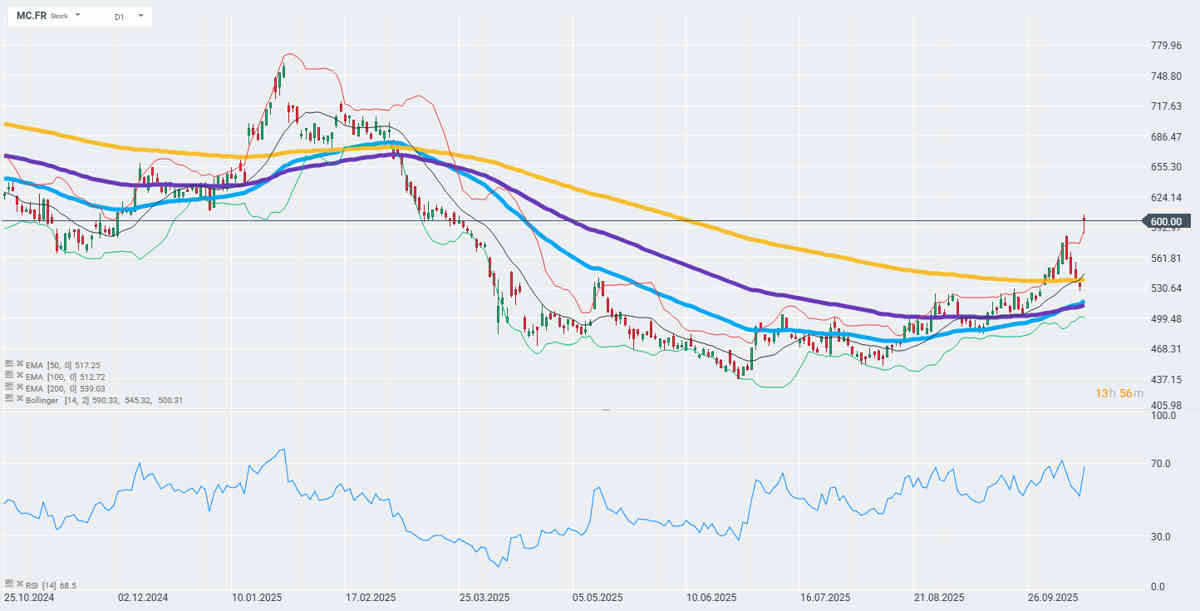The image size is (1200, 611).
Task: Open settings icon for Bollinger indicator
Action: [x=8, y=399]
